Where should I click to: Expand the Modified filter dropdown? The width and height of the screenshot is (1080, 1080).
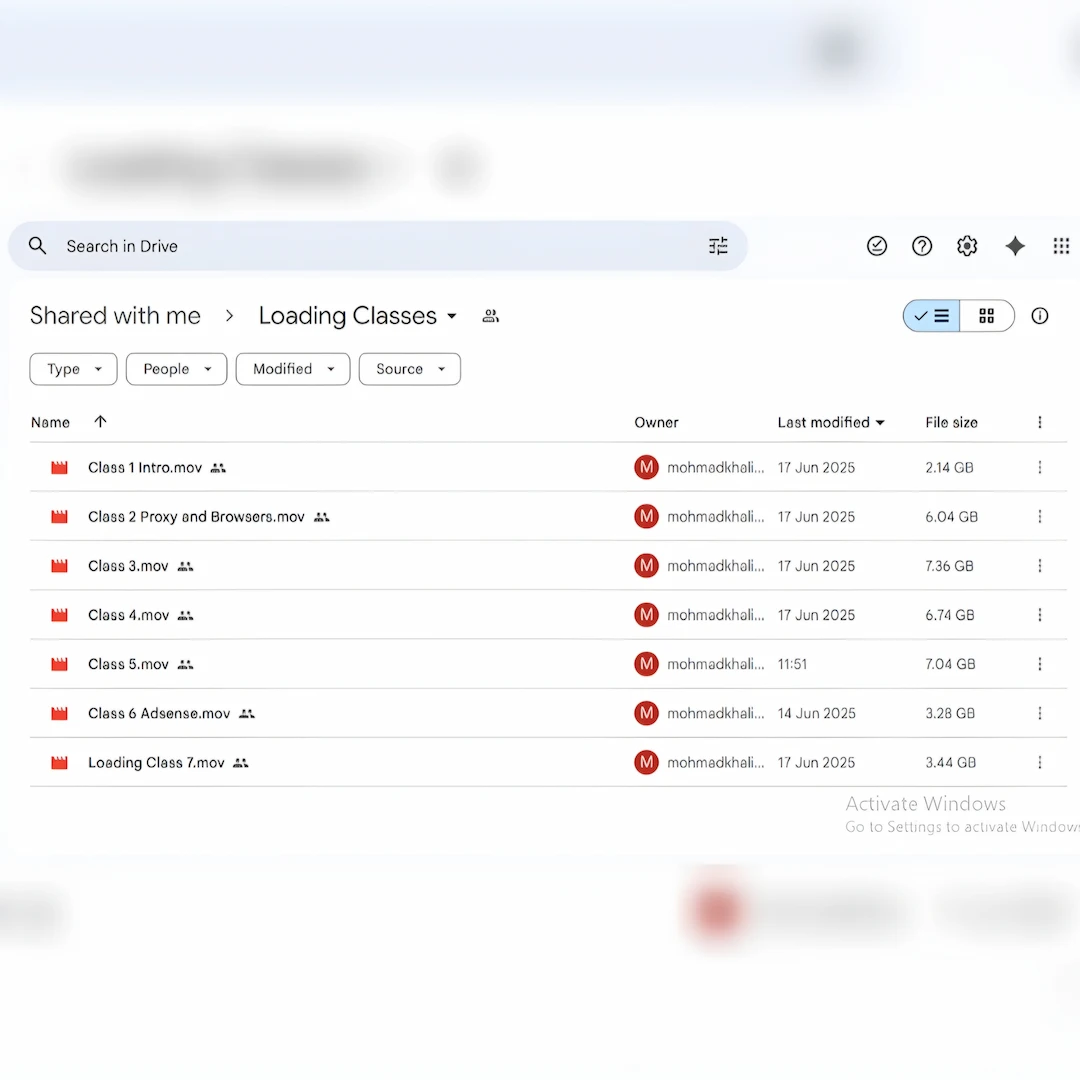click(x=292, y=369)
